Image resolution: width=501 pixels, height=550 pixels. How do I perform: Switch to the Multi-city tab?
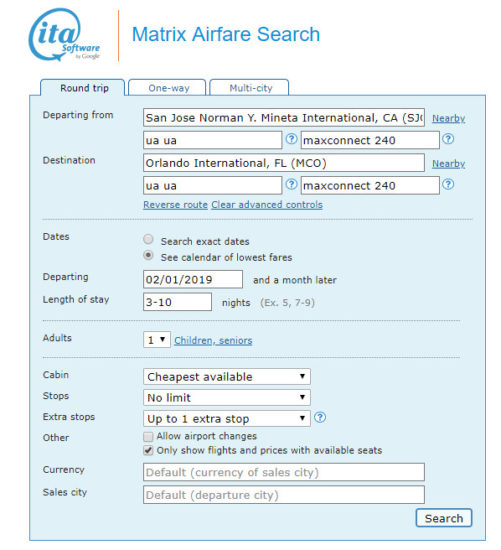tap(249, 88)
